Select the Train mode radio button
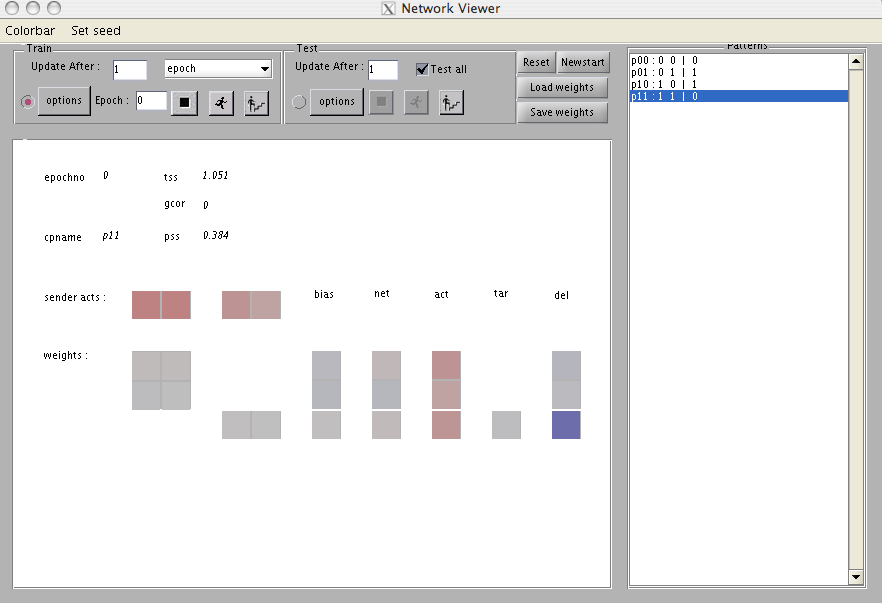 pos(28,101)
